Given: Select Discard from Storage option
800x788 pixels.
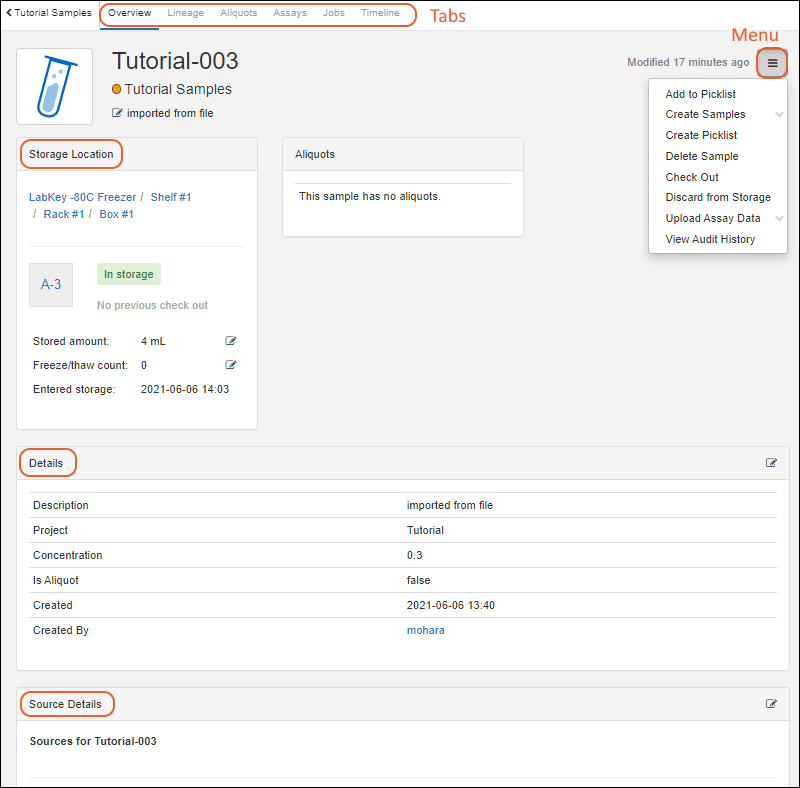Looking at the screenshot, I should (718, 198).
